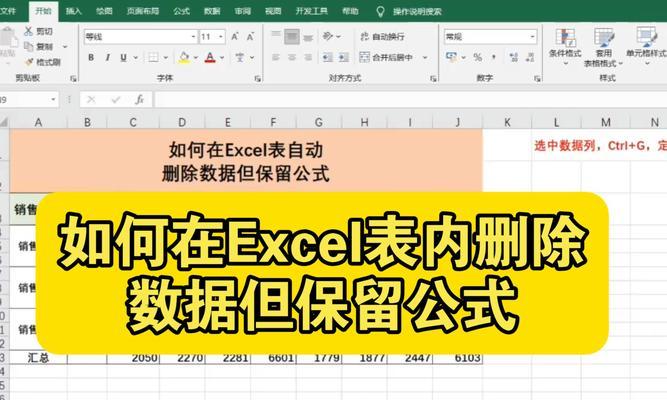Click 合并后居中 merge and center
667x400 pixels.
[x=386, y=57]
